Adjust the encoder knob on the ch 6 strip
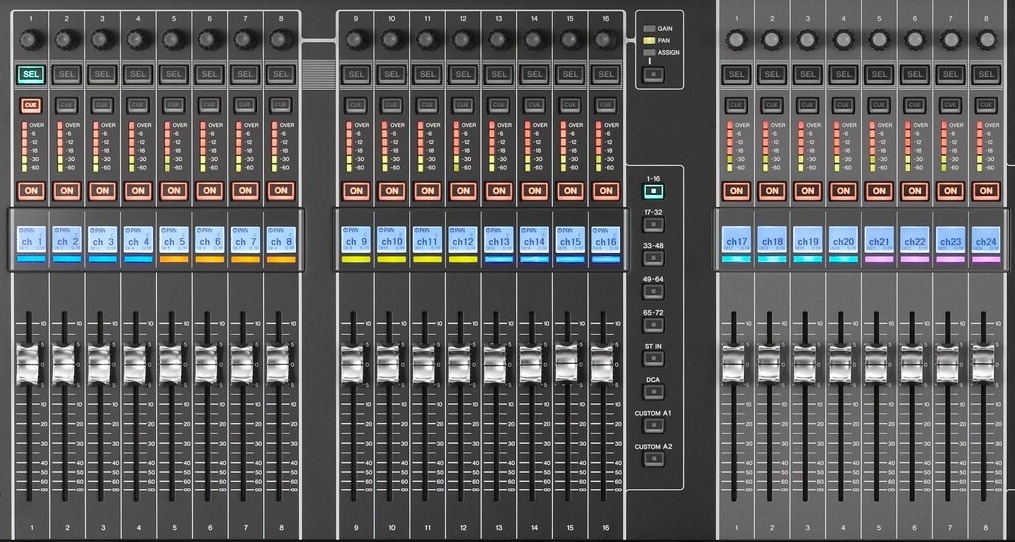 [209, 40]
